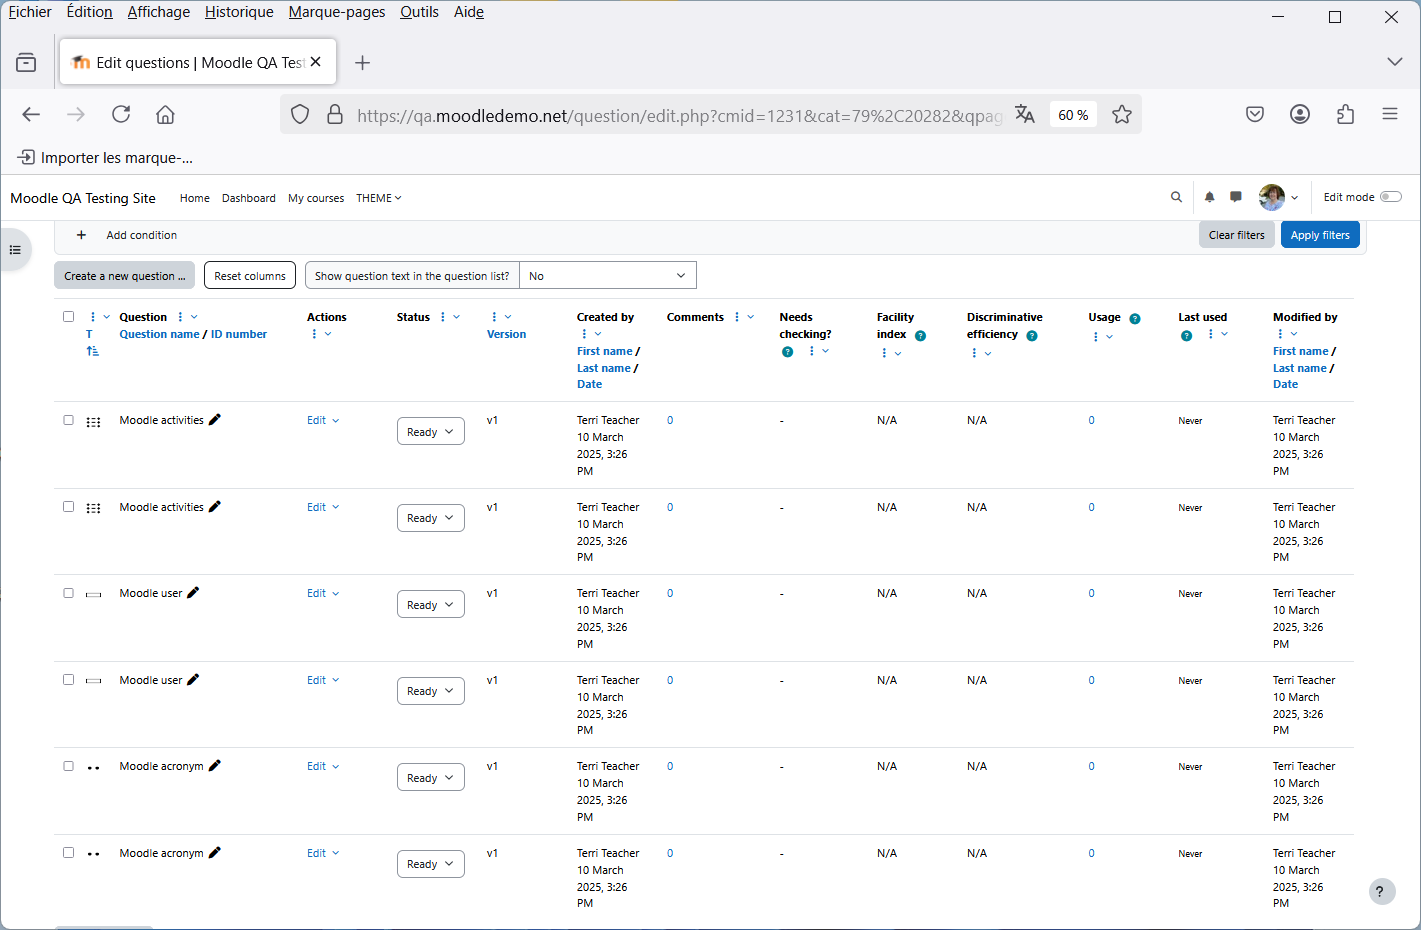Open the Marque-pages menu
This screenshot has height=930, width=1421.
click(x=337, y=12)
